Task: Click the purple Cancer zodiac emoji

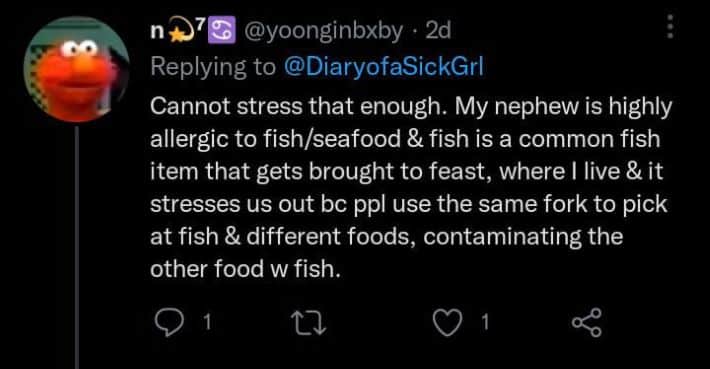Action: (x=221, y=30)
